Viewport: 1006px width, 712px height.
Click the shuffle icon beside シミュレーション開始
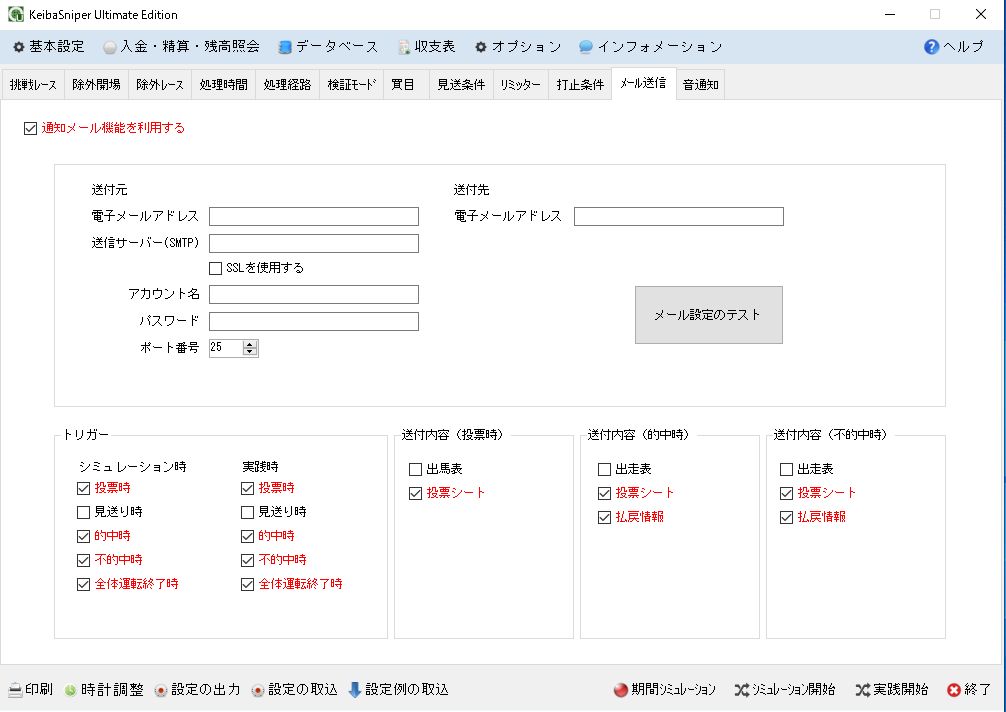point(742,690)
